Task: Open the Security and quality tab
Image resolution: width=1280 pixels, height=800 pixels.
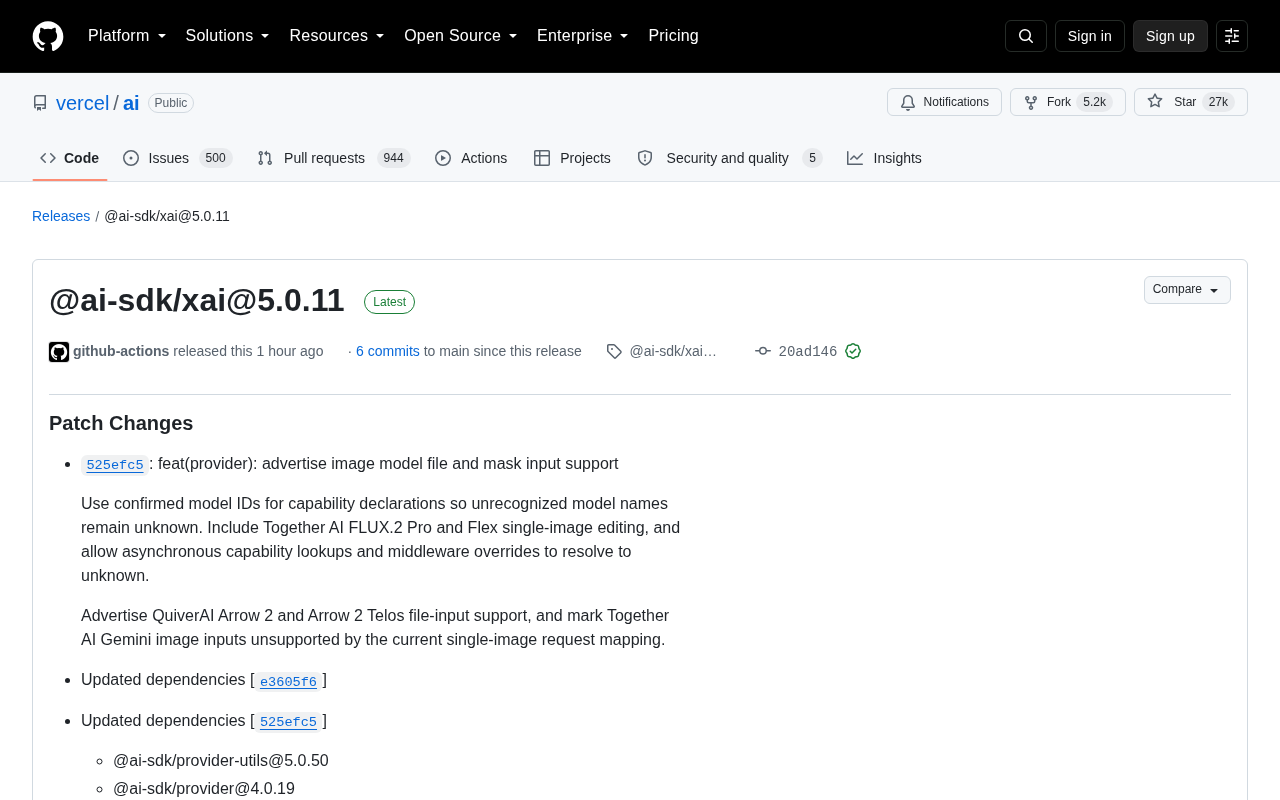Action: tap(730, 158)
